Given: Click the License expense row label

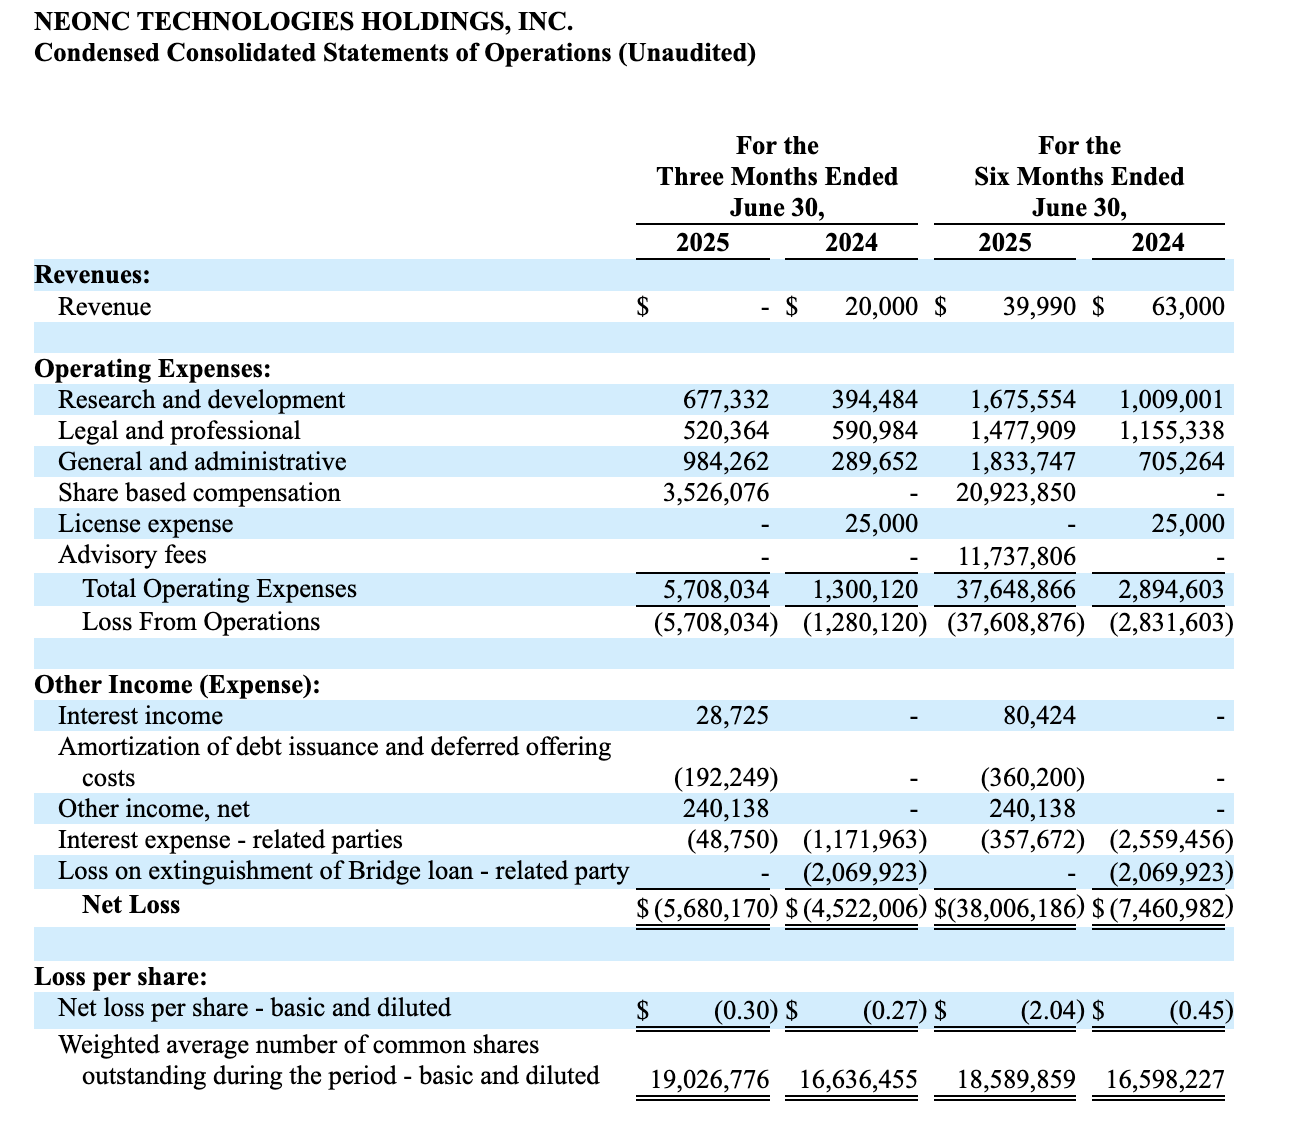Looking at the screenshot, I should click(x=146, y=523).
